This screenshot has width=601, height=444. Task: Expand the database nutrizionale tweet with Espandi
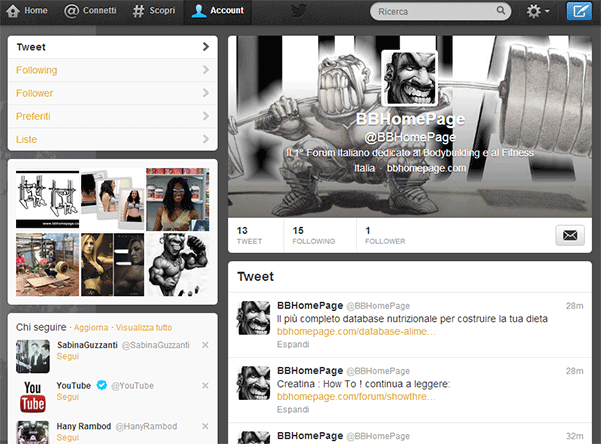pos(293,344)
